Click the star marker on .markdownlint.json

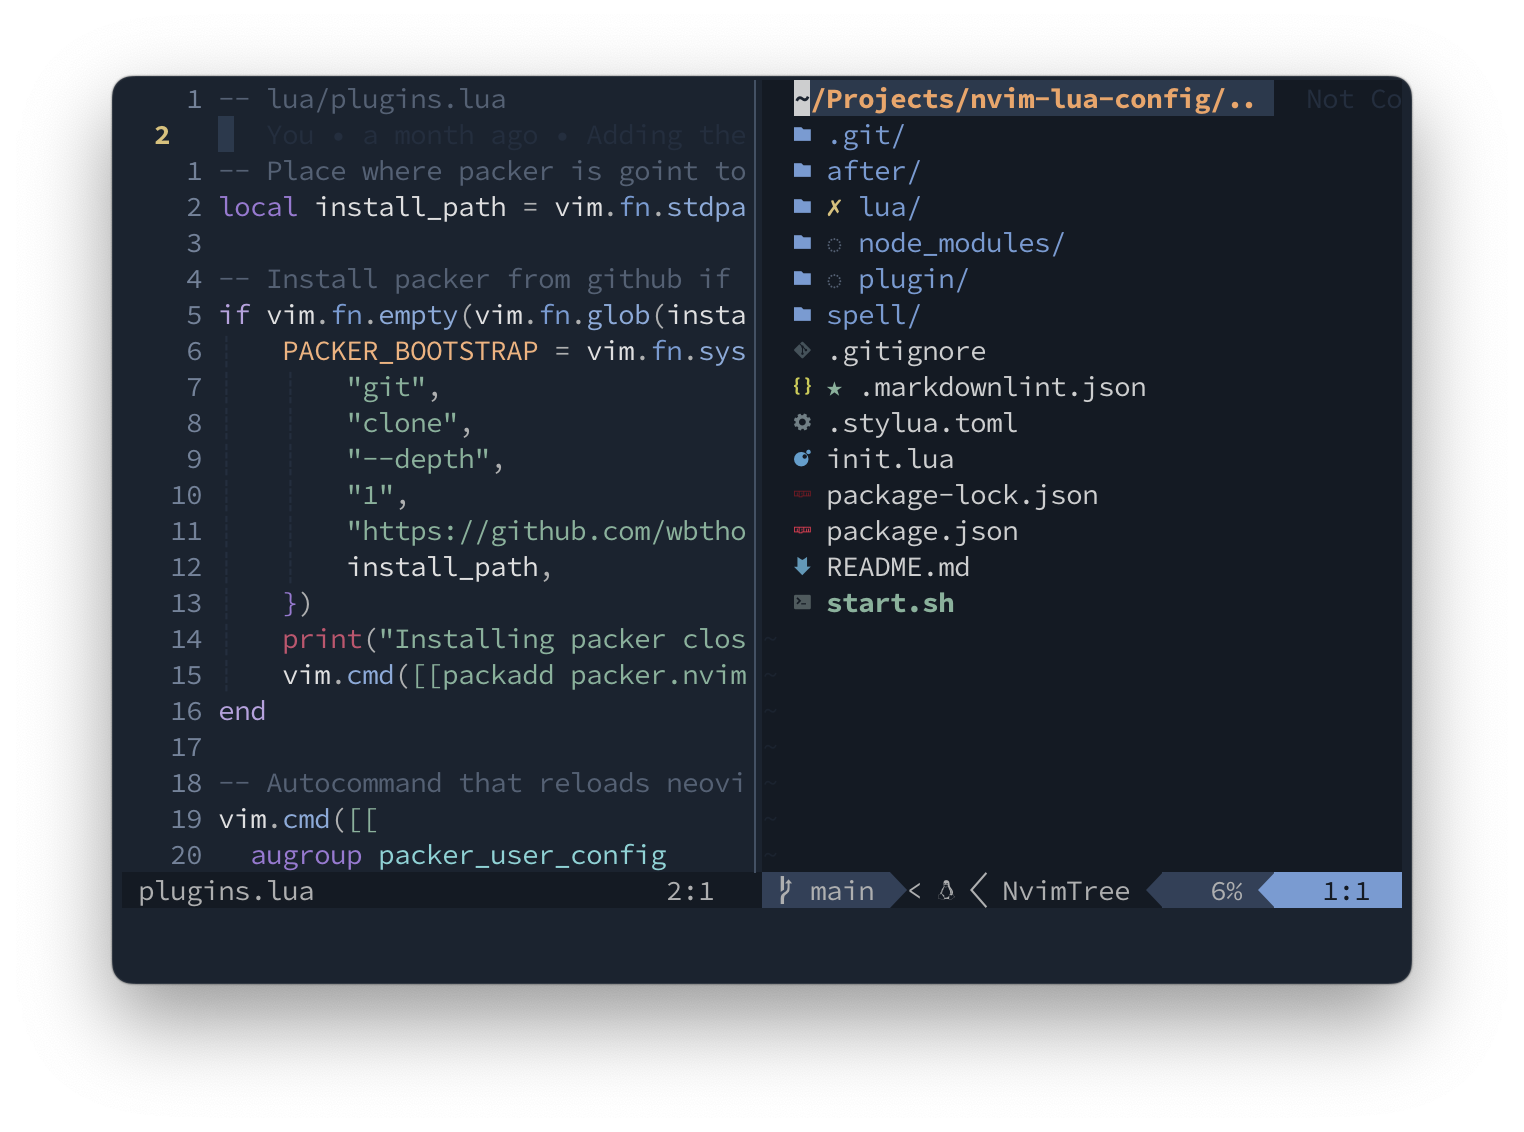point(834,388)
